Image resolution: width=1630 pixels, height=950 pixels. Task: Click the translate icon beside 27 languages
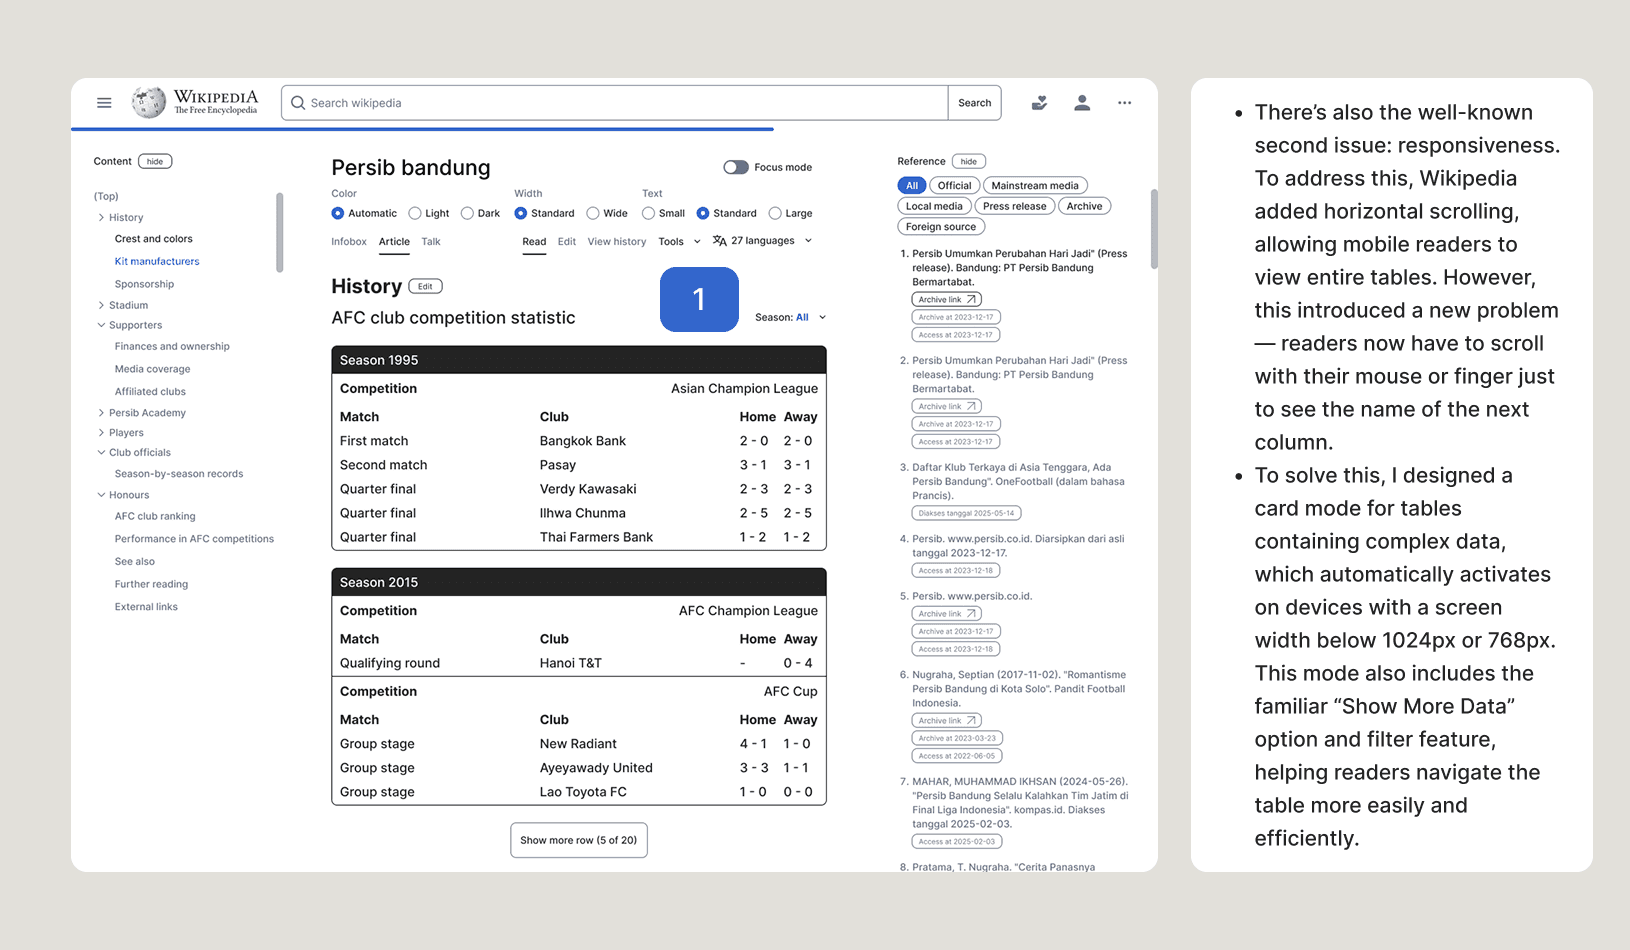tap(719, 241)
